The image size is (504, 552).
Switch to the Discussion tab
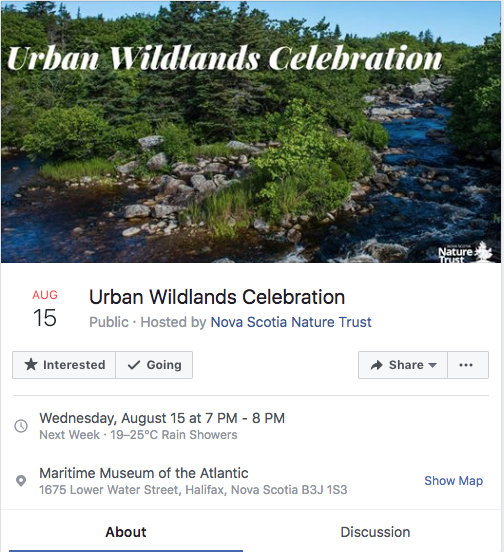375,532
